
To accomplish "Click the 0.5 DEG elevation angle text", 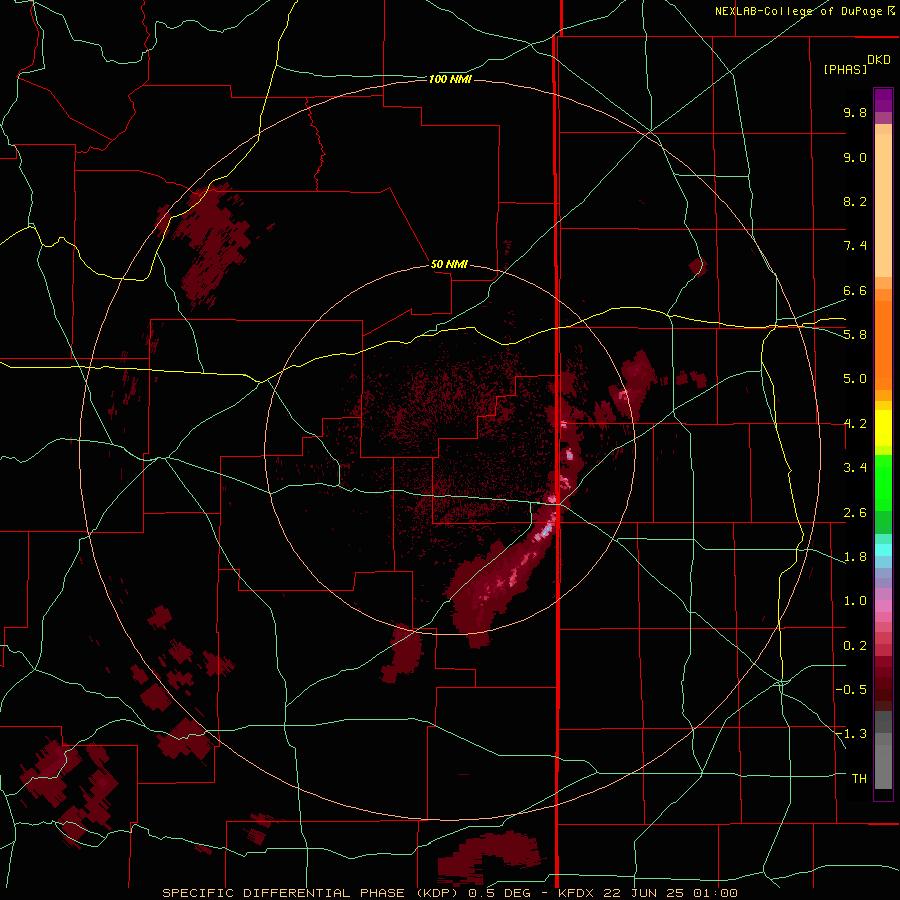I will (x=498, y=893).
